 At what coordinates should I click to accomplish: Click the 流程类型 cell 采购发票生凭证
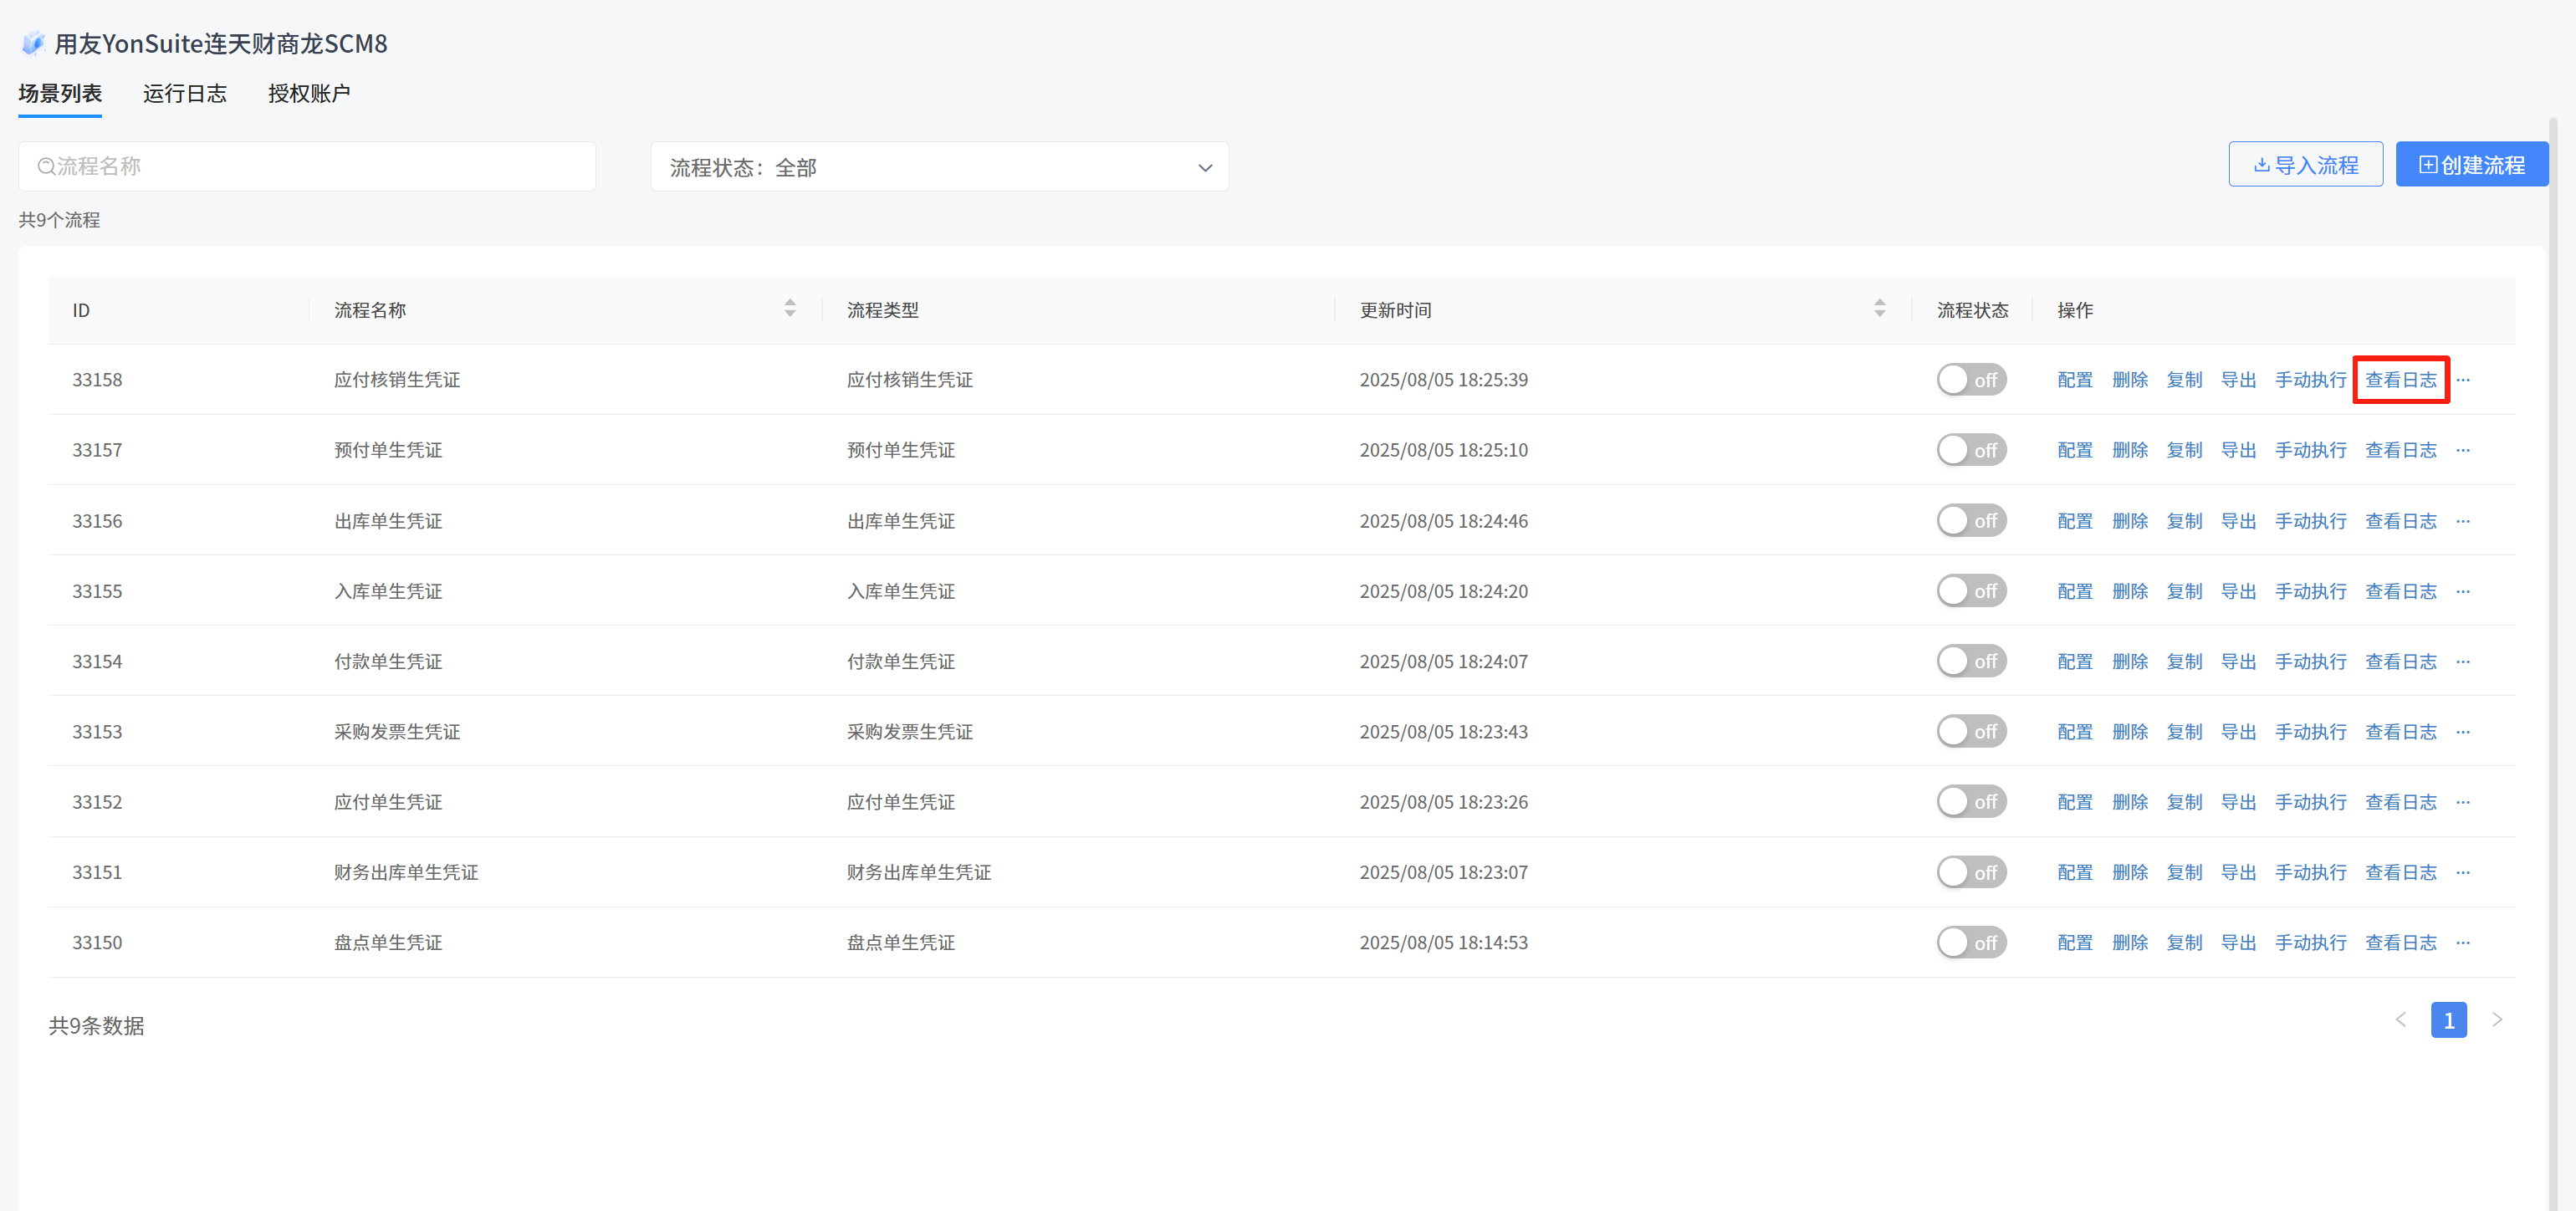910,732
